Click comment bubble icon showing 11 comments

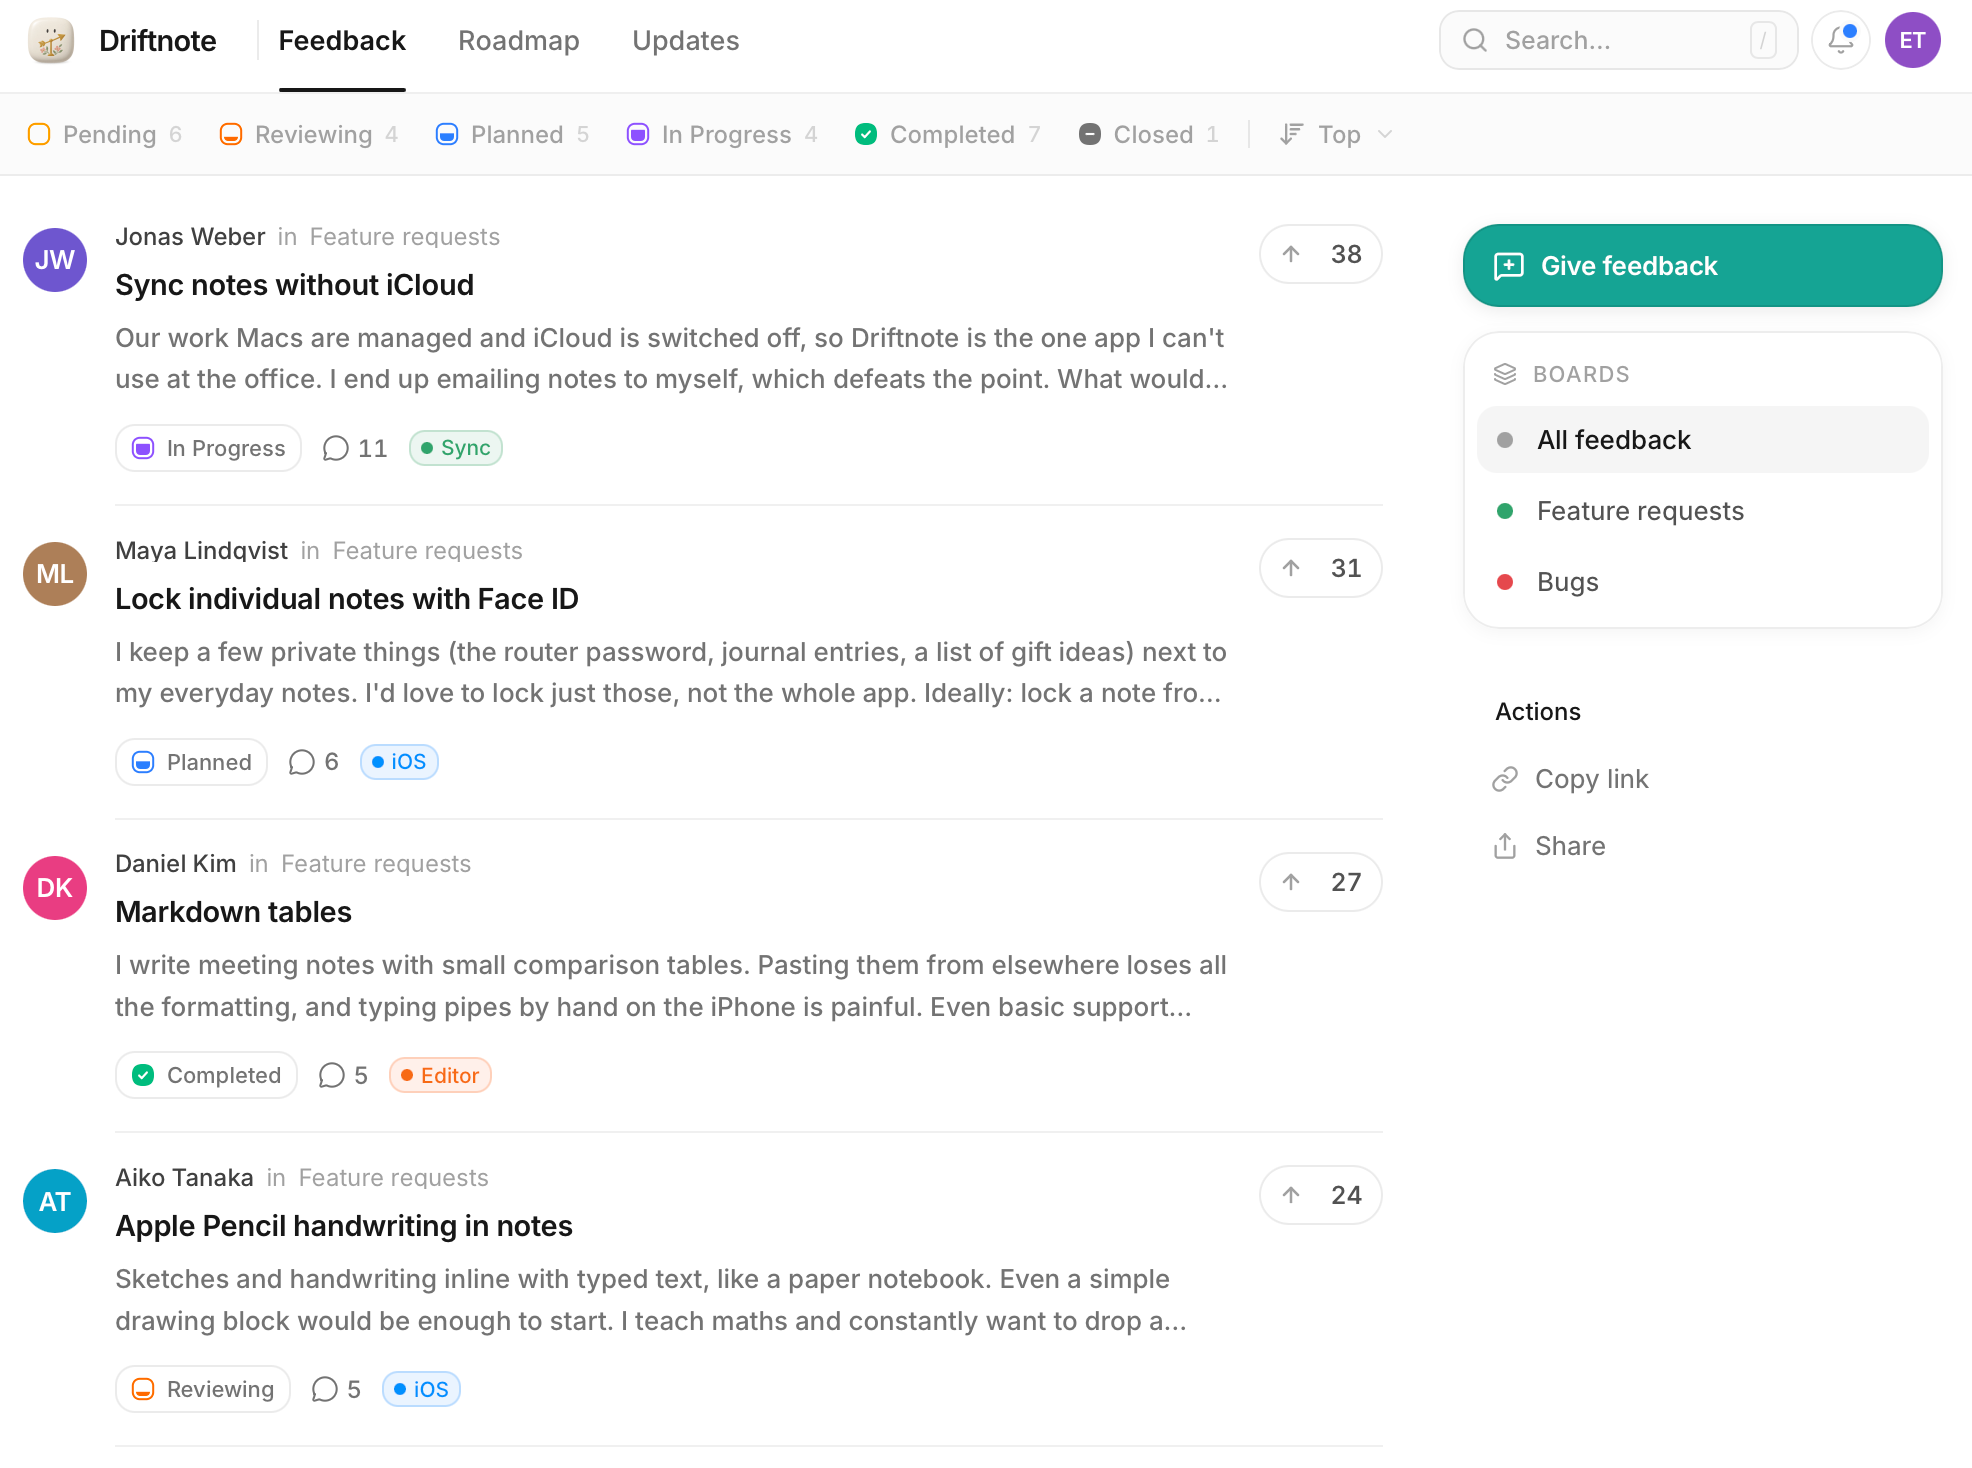coord(336,448)
